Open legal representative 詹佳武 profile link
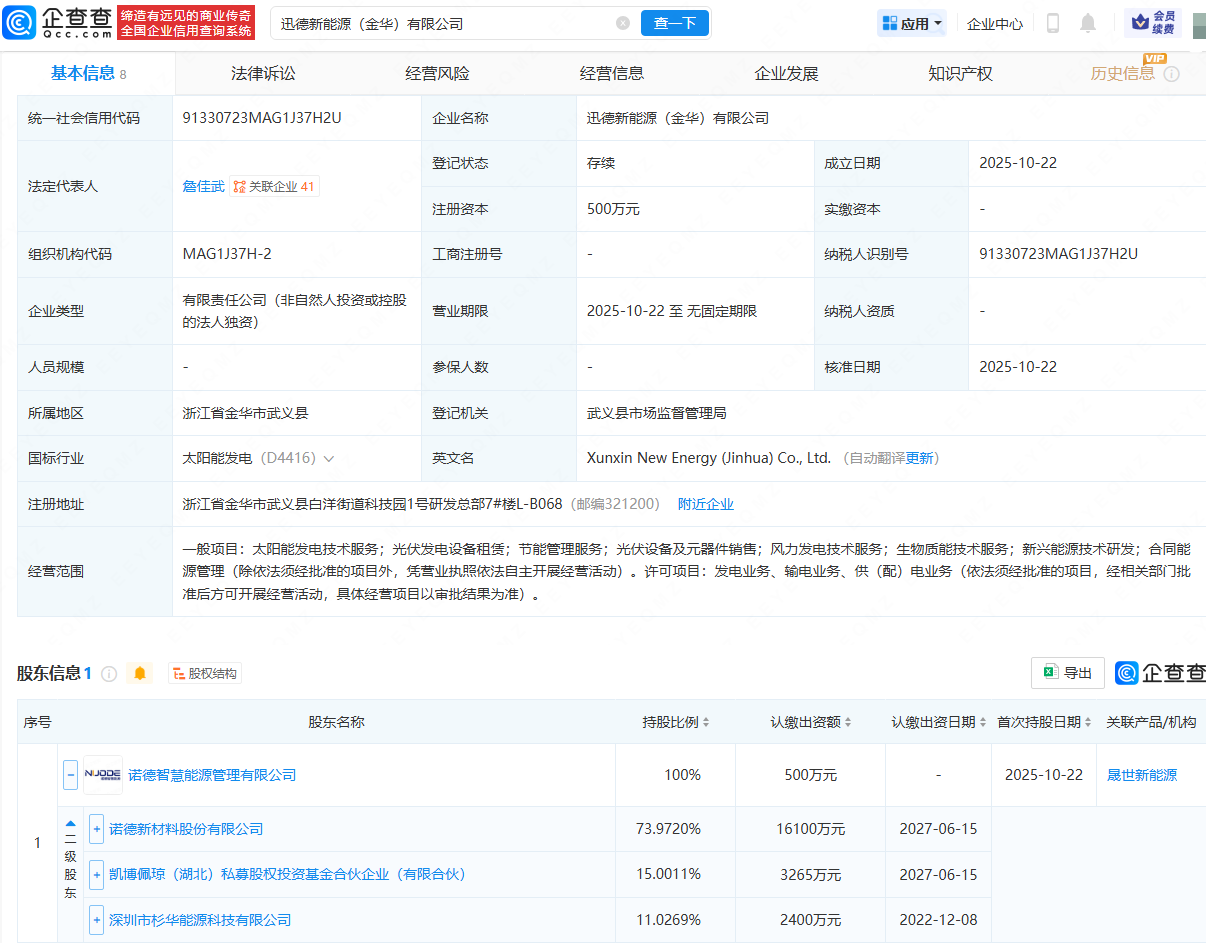Viewport: 1206px width, 943px height. (203, 185)
